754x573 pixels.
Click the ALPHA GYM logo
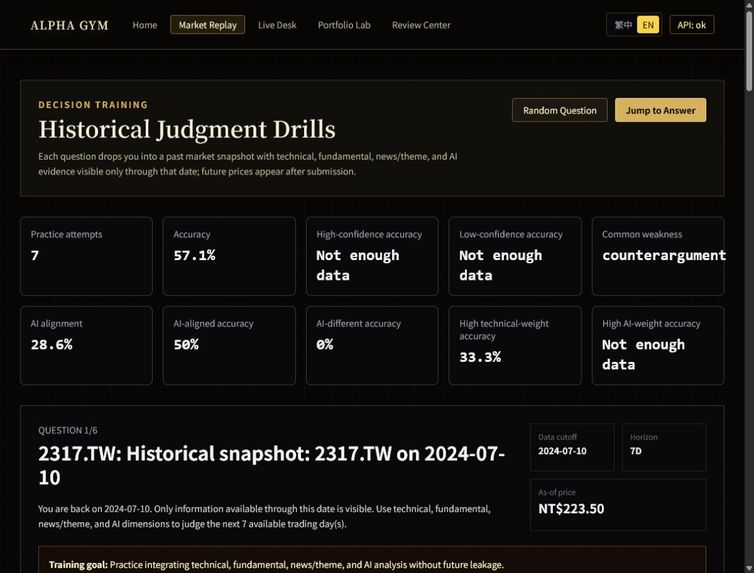click(69, 25)
